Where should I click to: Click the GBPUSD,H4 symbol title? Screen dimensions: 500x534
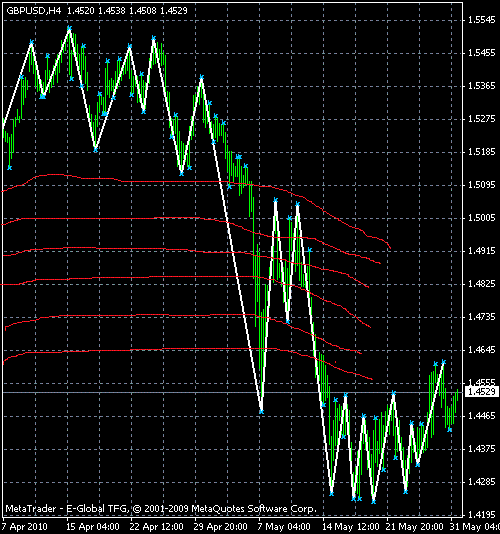(34, 11)
